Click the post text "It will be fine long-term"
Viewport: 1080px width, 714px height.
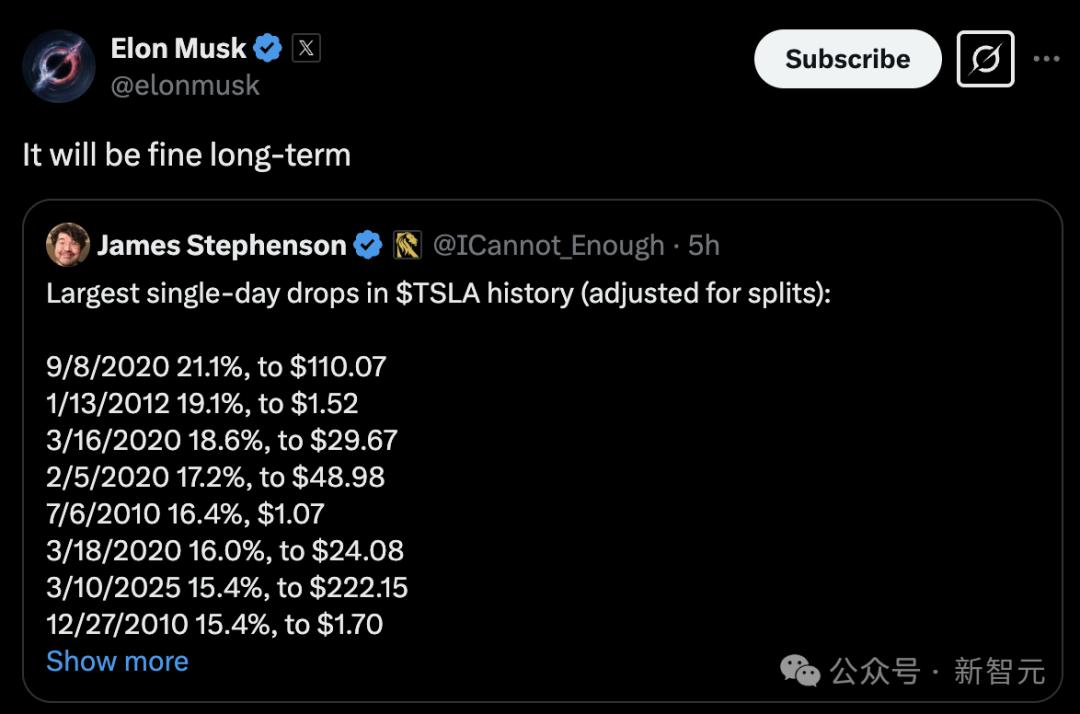(187, 155)
